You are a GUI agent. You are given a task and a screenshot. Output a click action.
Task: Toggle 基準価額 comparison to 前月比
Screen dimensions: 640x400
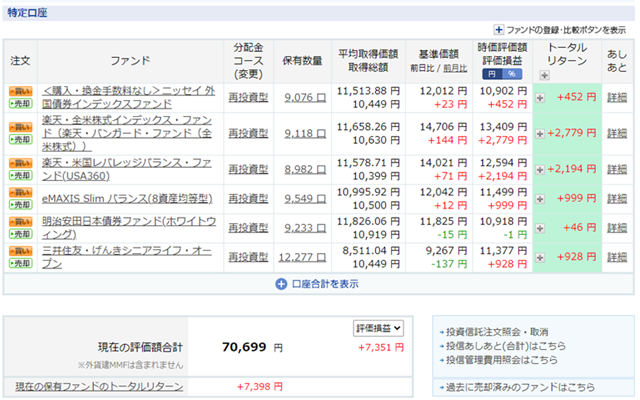click(x=455, y=68)
